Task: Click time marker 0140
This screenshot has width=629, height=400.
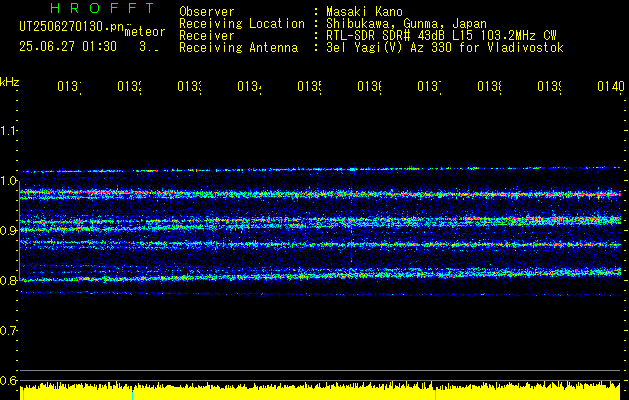Action: click(611, 86)
